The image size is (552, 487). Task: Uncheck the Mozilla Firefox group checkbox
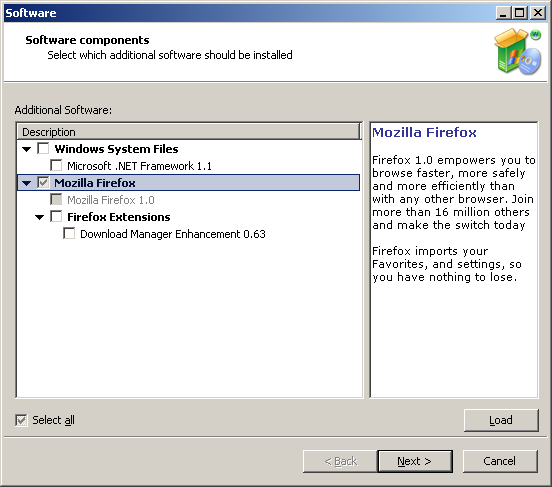tap(43, 182)
